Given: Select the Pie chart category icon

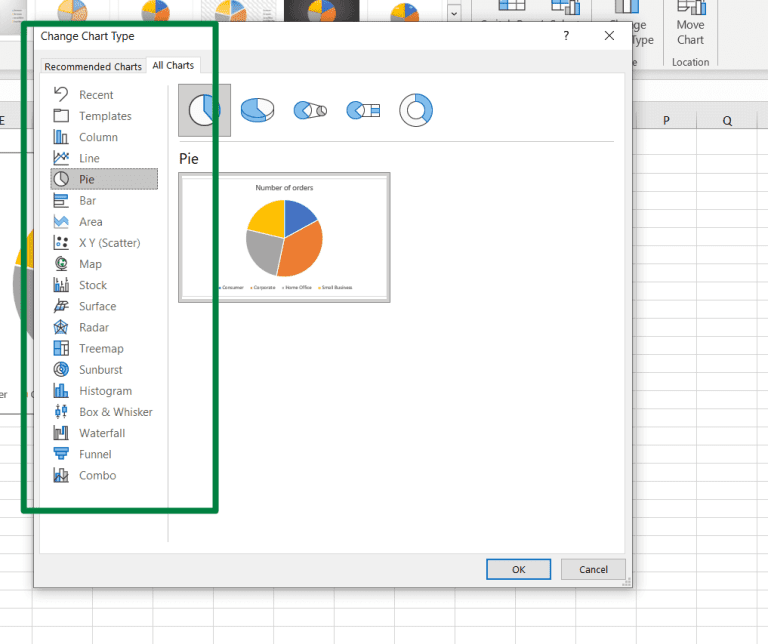Looking at the screenshot, I should tap(61, 179).
